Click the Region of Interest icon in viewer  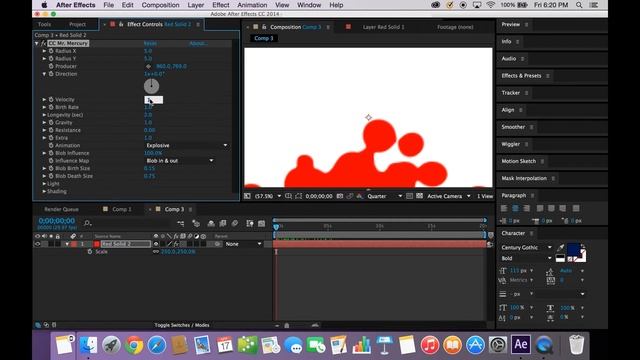click(409, 196)
